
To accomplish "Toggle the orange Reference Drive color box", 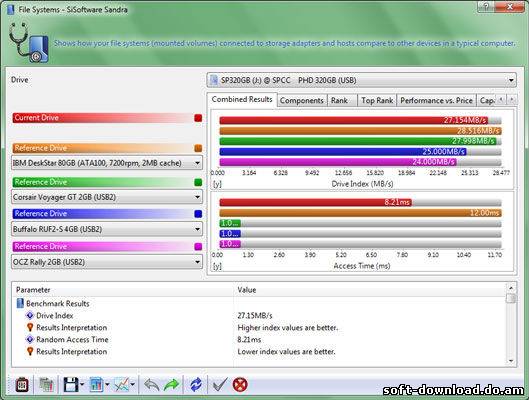I will (198, 148).
